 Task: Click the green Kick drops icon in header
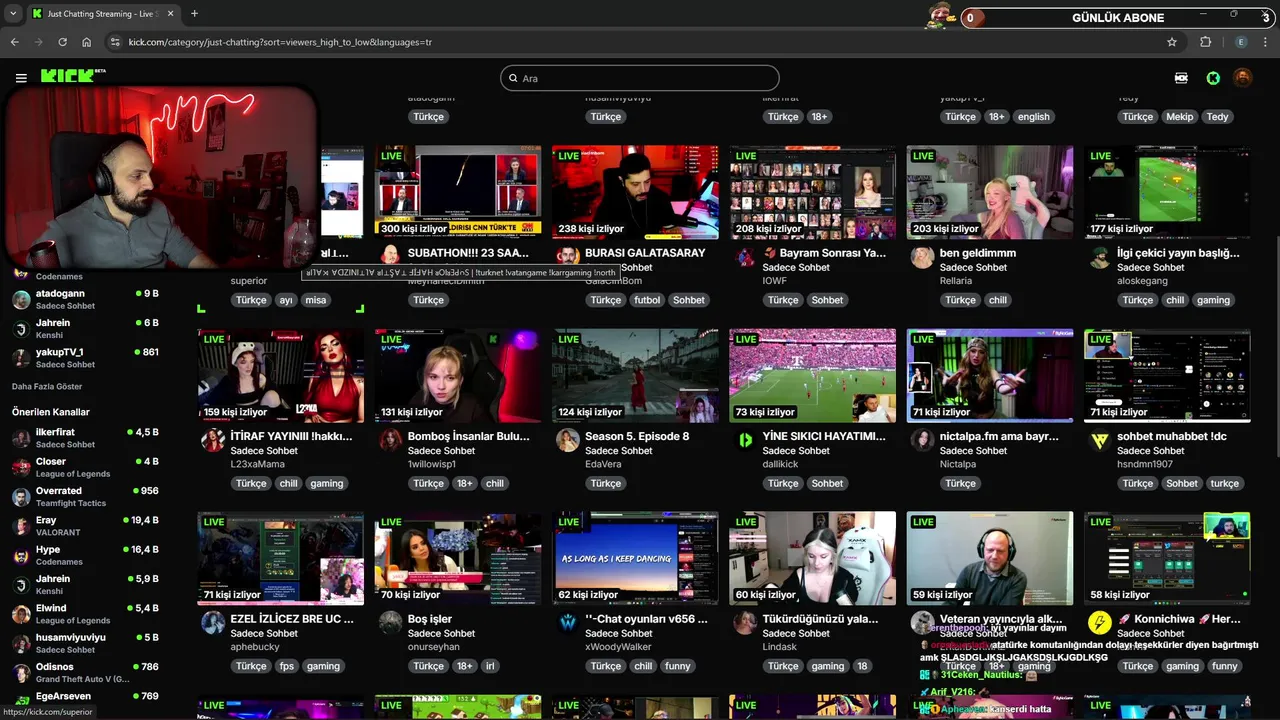(1213, 78)
